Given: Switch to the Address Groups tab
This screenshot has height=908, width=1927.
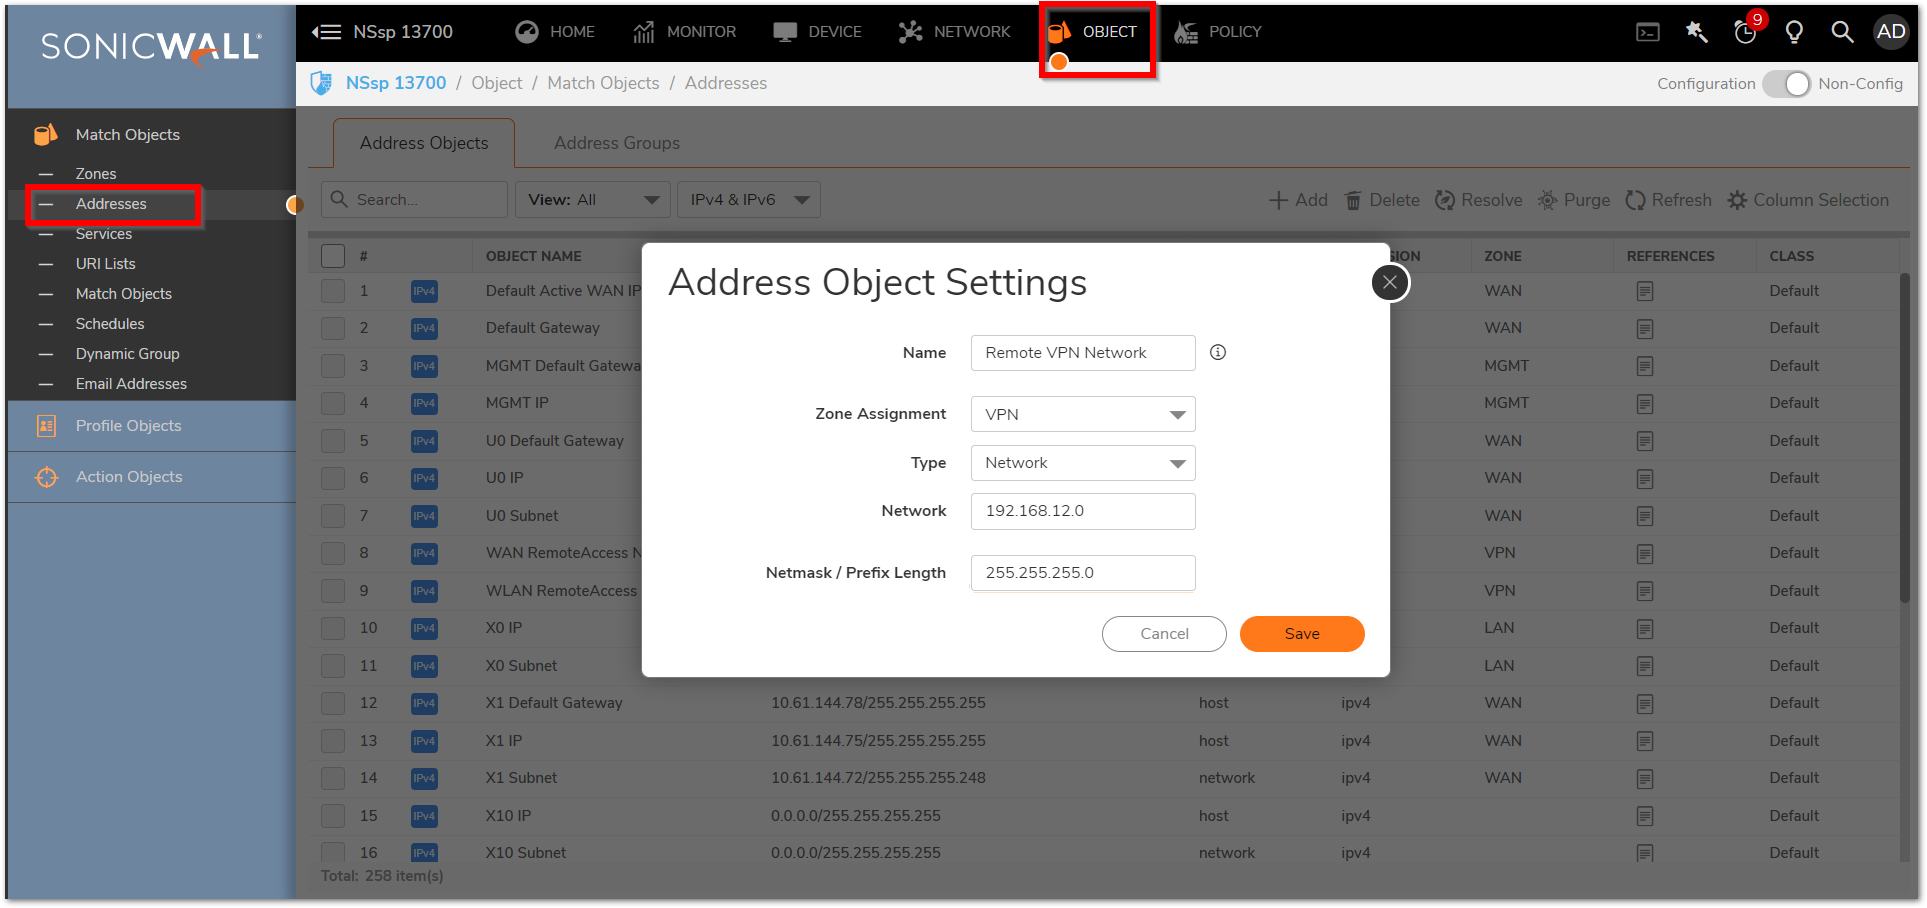Looking at the screenshot, I should 616,143.
